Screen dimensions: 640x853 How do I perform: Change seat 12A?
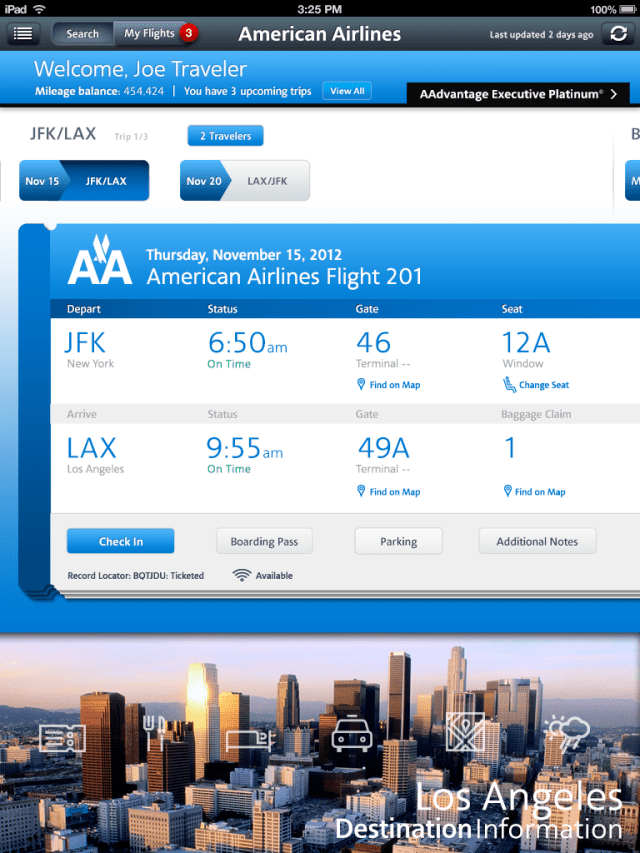[x=536, y=385]
